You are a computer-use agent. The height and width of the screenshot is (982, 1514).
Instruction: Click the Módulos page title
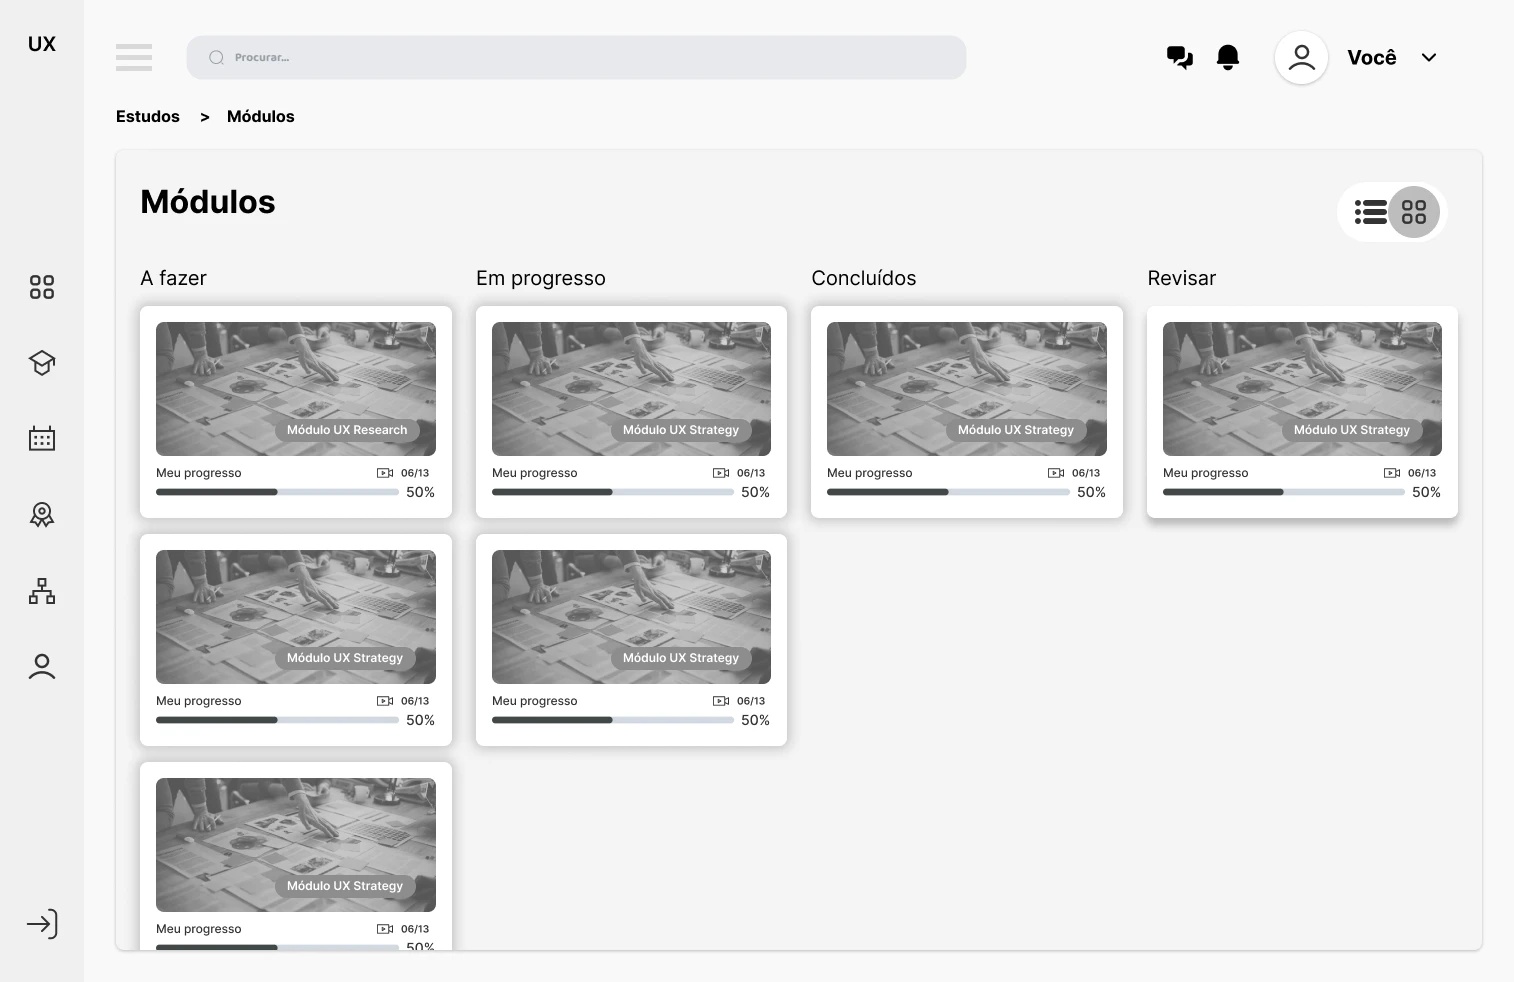(x=208, y=202)
